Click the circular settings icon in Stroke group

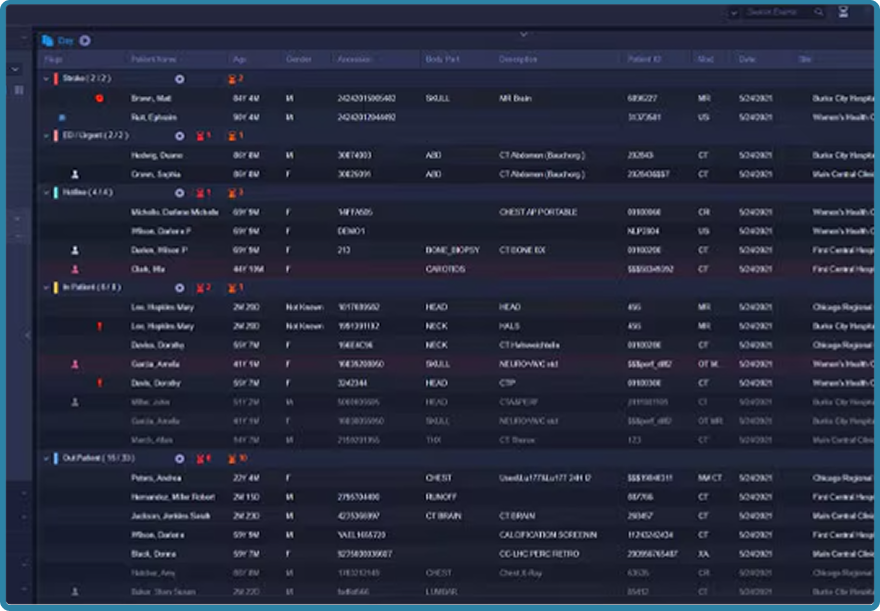(x=180, y=78)
